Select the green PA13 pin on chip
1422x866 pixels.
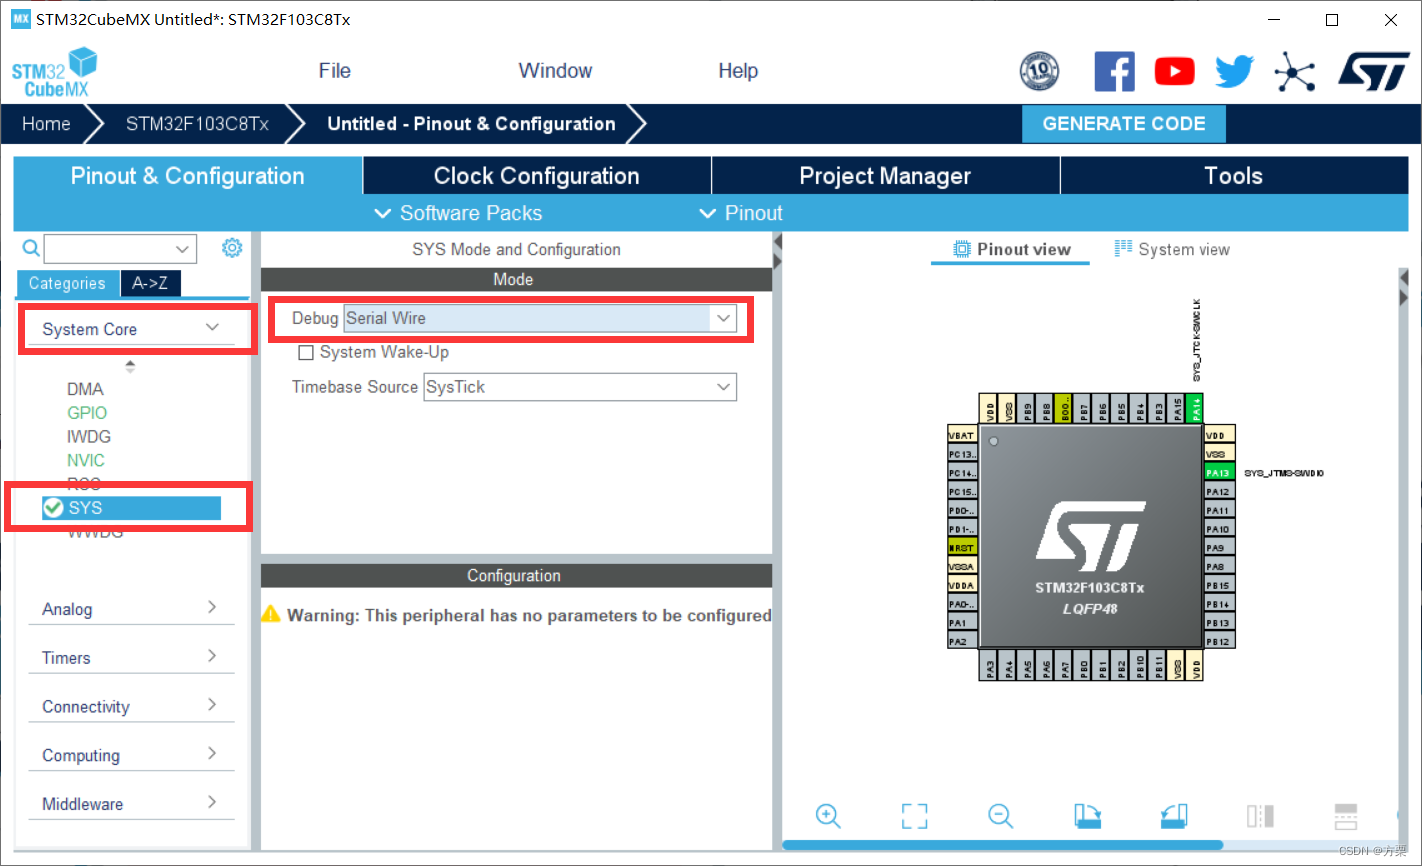(1218, 473)
